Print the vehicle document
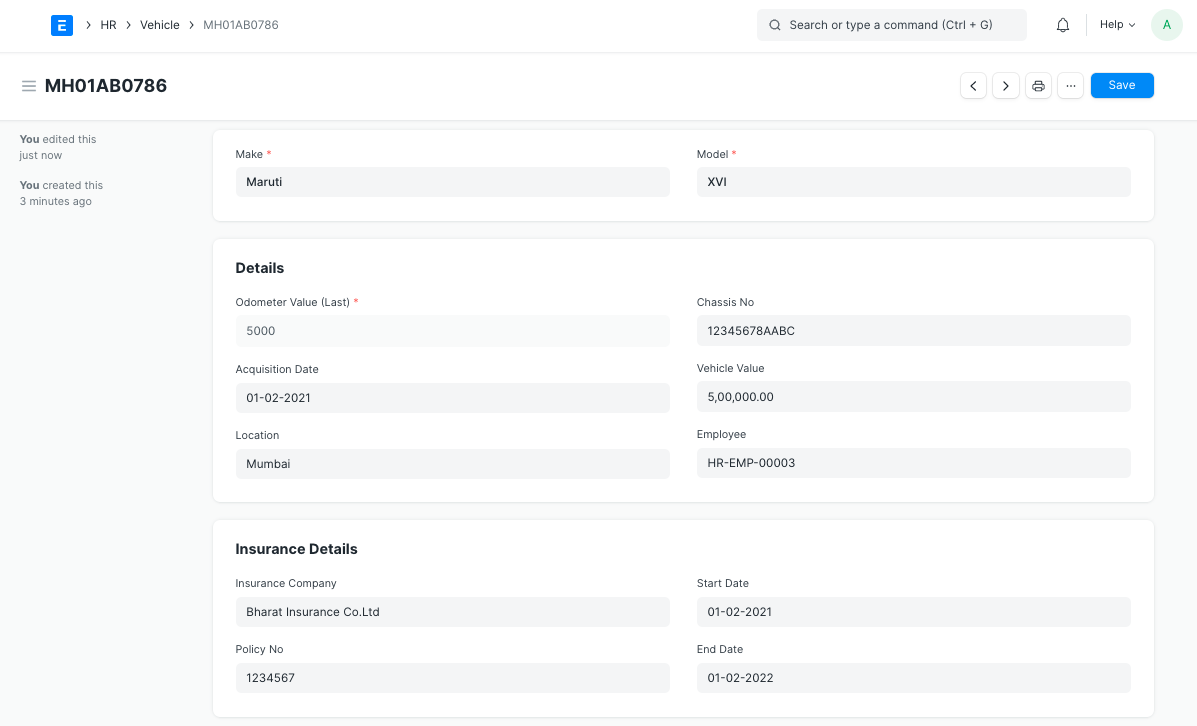Viewport: 1197px width, 726px height. [1038, 86]
